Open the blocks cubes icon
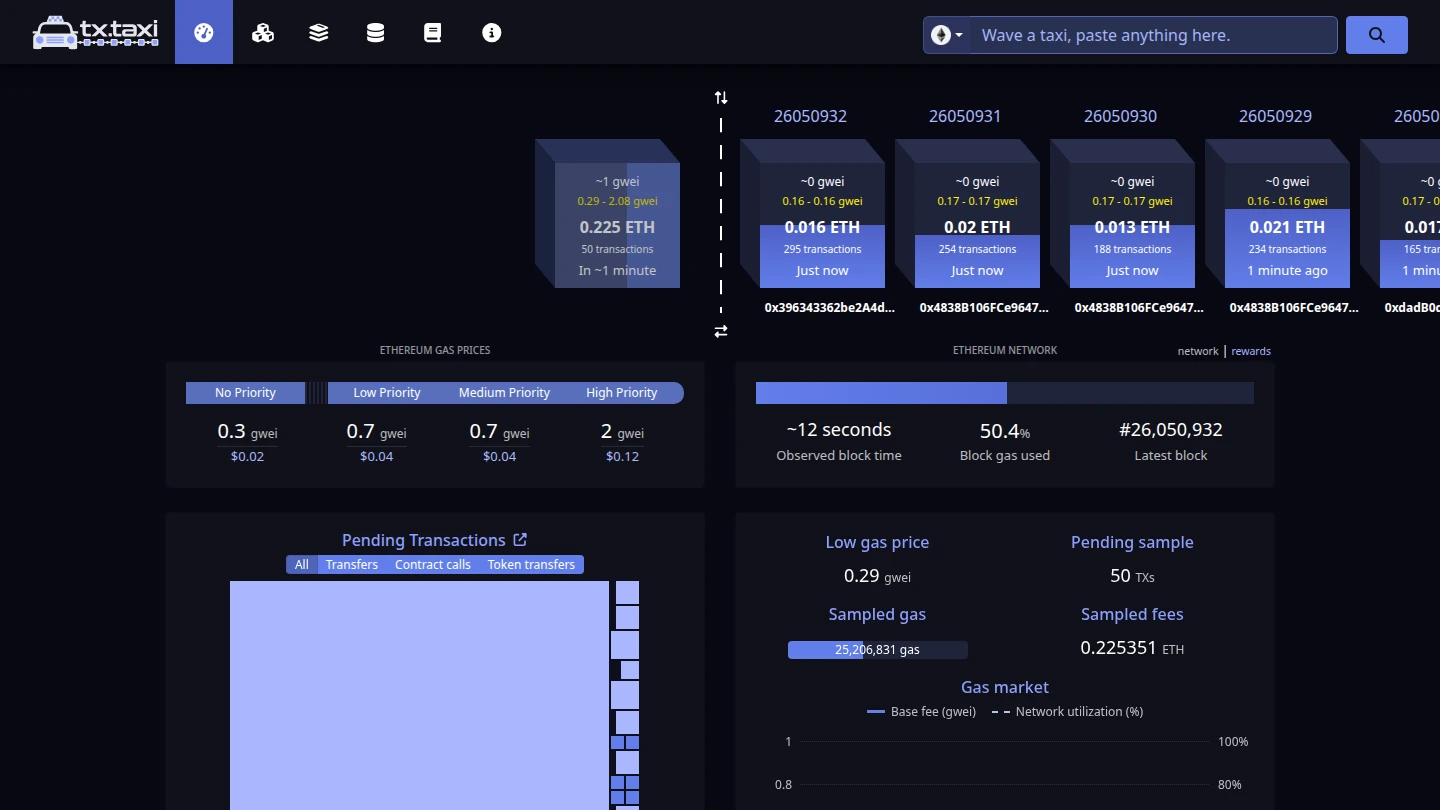1440x810 pixels. click(x=263, y=32)
